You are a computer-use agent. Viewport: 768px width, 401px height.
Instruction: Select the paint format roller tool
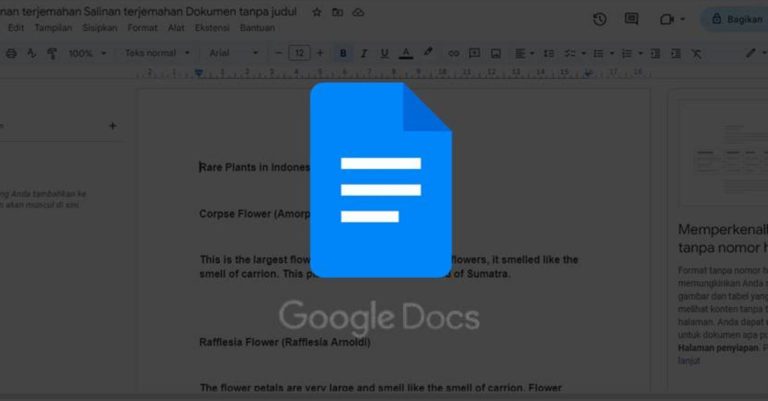51,53
